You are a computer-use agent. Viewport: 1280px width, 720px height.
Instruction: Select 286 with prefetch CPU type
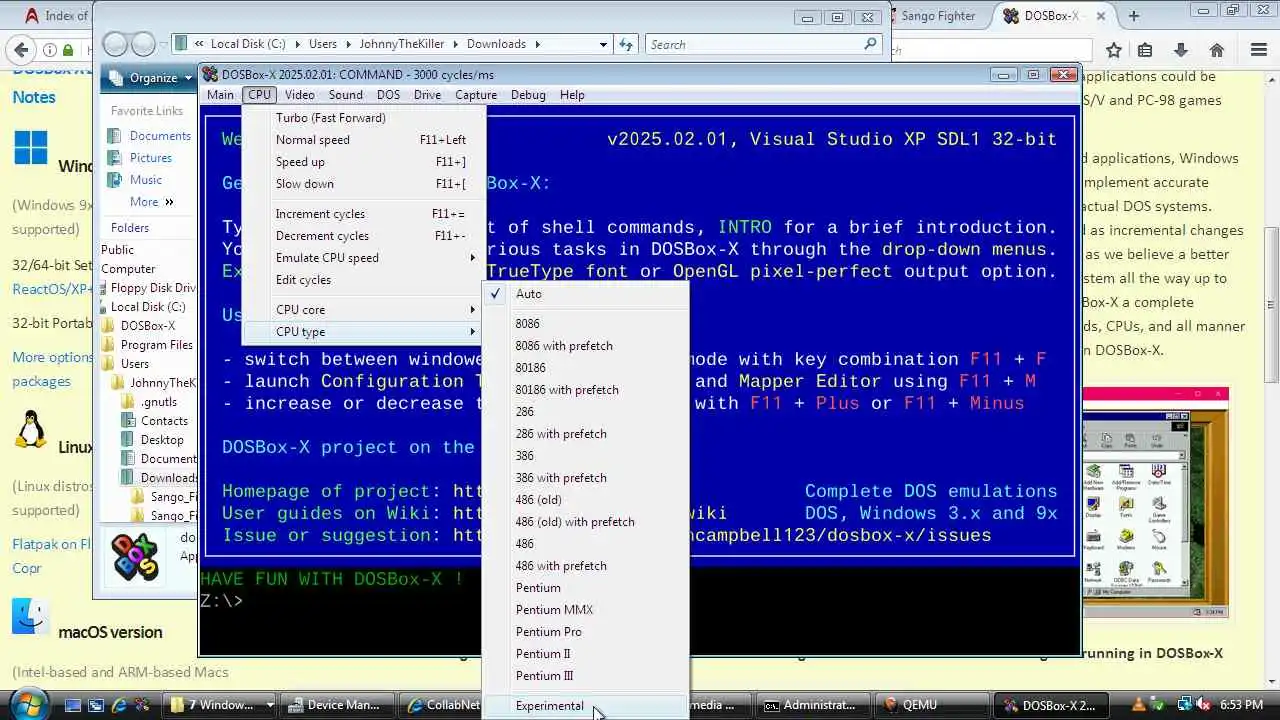click(x=586, y=434)
